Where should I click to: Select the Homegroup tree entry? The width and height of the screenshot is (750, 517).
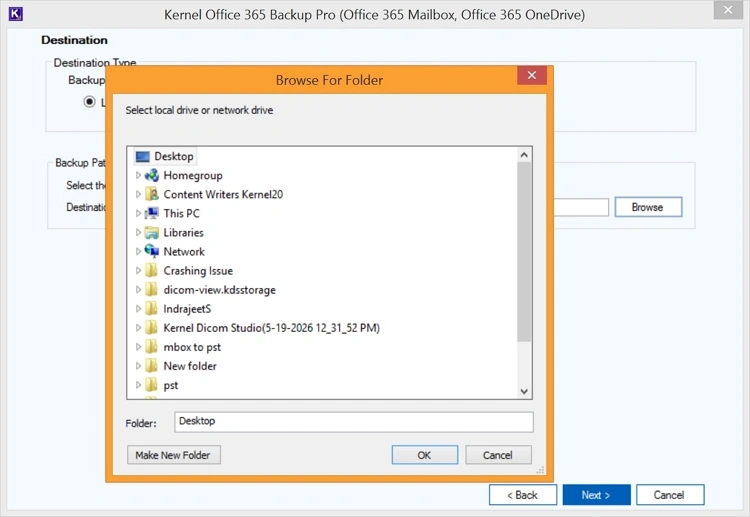(x=193, y=176)
